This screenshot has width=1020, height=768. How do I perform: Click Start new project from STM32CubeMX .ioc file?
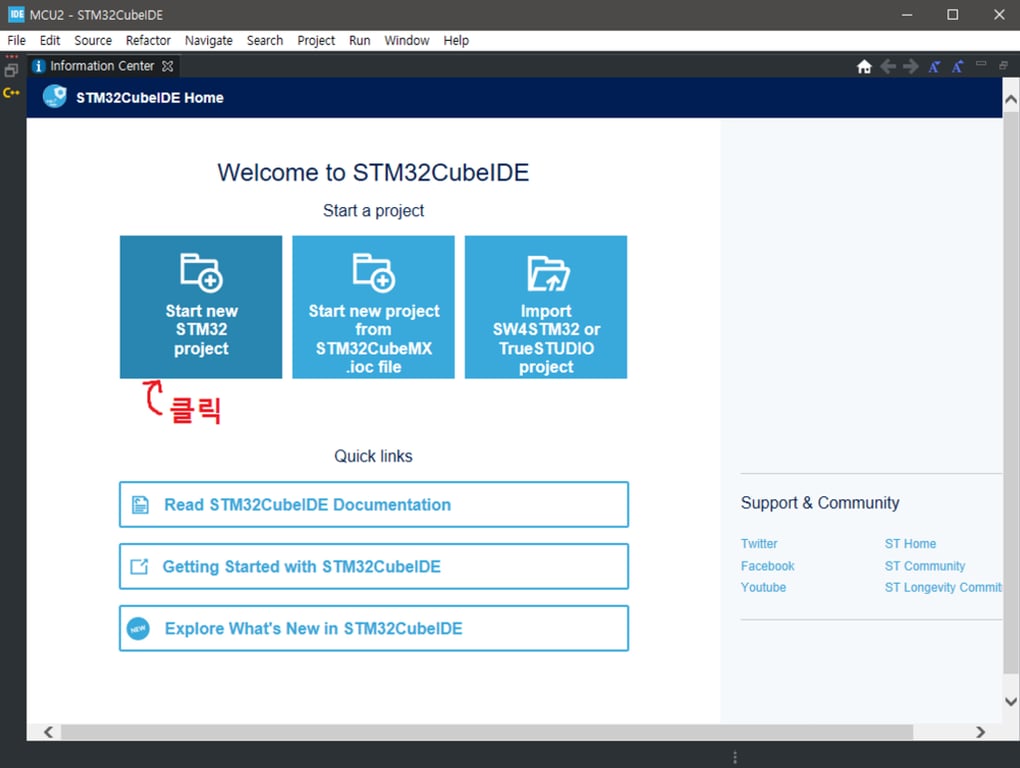(x=373, y=307)
